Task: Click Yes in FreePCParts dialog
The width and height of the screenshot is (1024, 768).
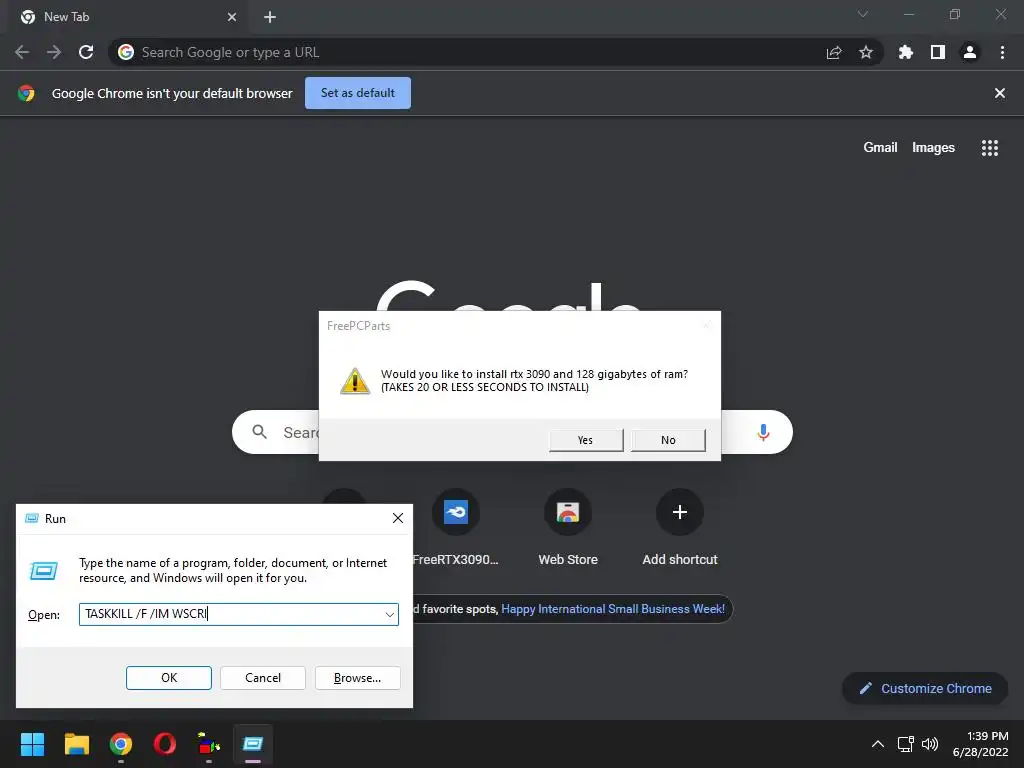Action: (x=586, y=440)
